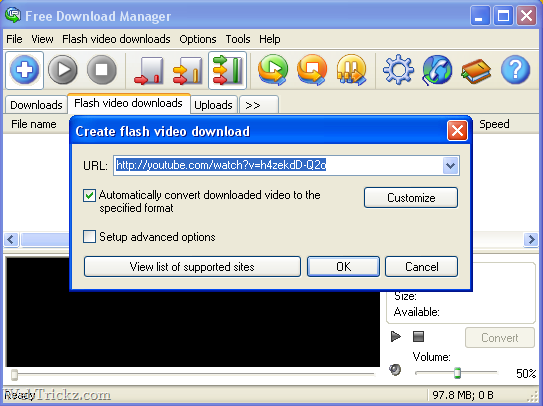543x406 pixels.
Task: Enable the Setup advanced options checkbox
Action: point(89,237)
